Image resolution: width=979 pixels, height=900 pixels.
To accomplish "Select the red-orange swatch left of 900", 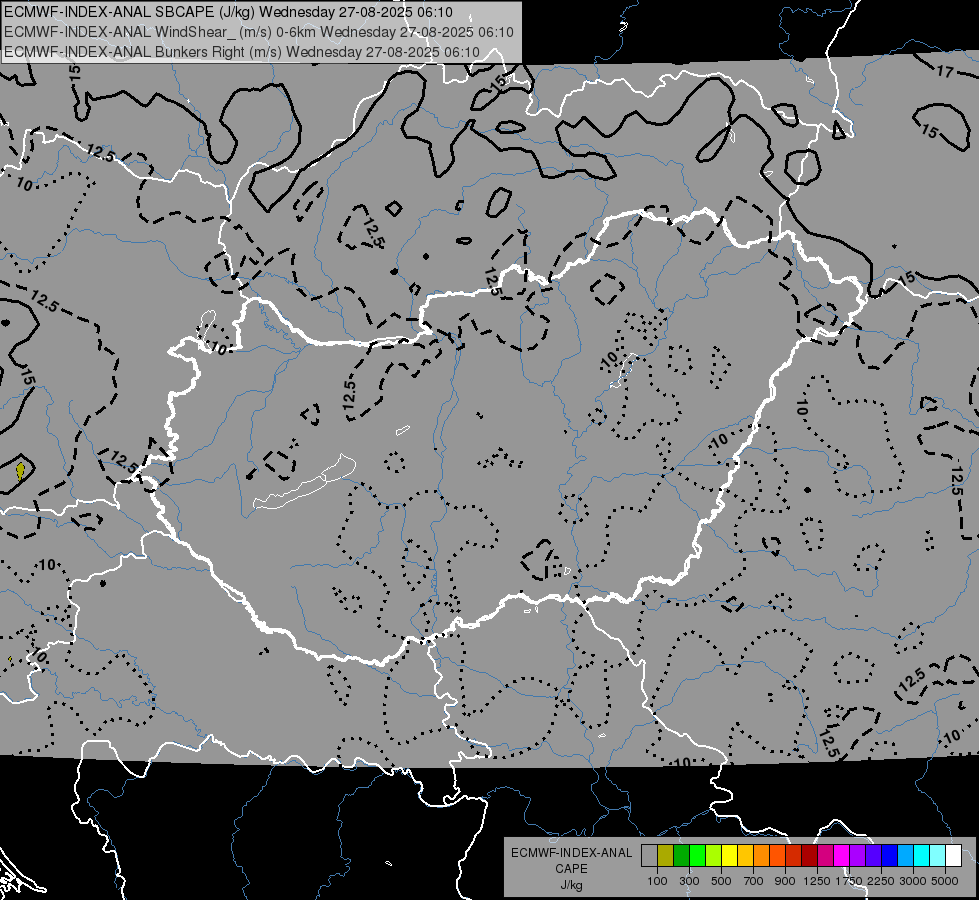I will tap(777, 856).
